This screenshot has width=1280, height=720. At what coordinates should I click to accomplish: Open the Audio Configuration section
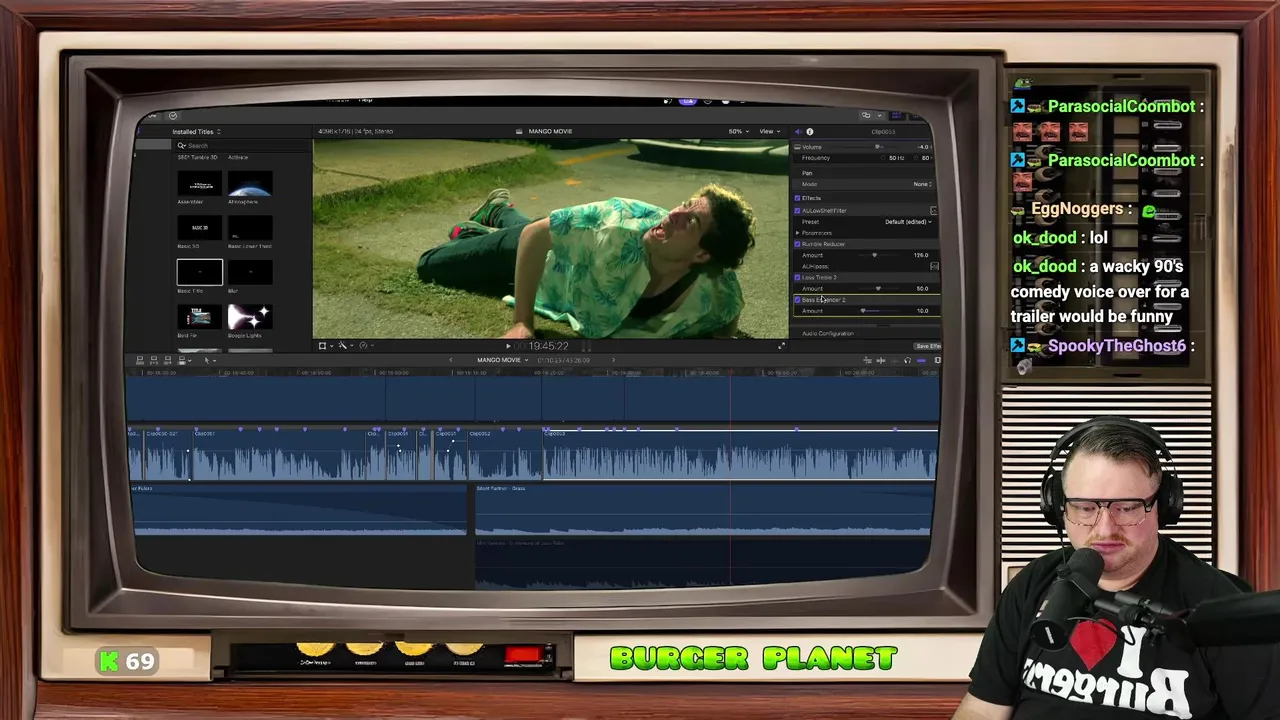pyautogui.click(x=827, y=334)
